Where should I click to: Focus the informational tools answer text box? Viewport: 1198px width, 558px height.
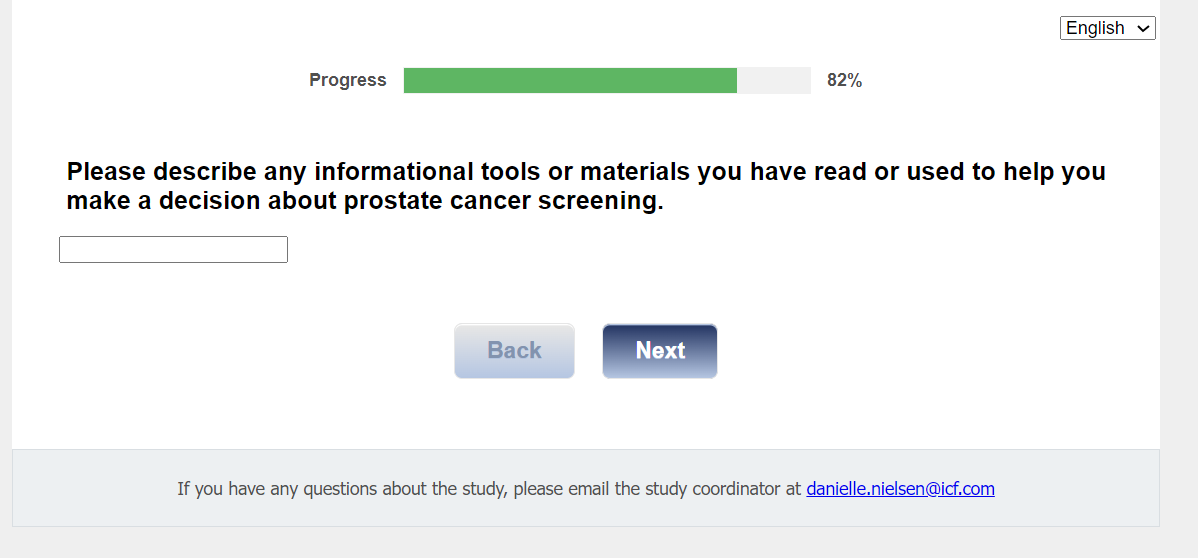[x=173, y=249]
